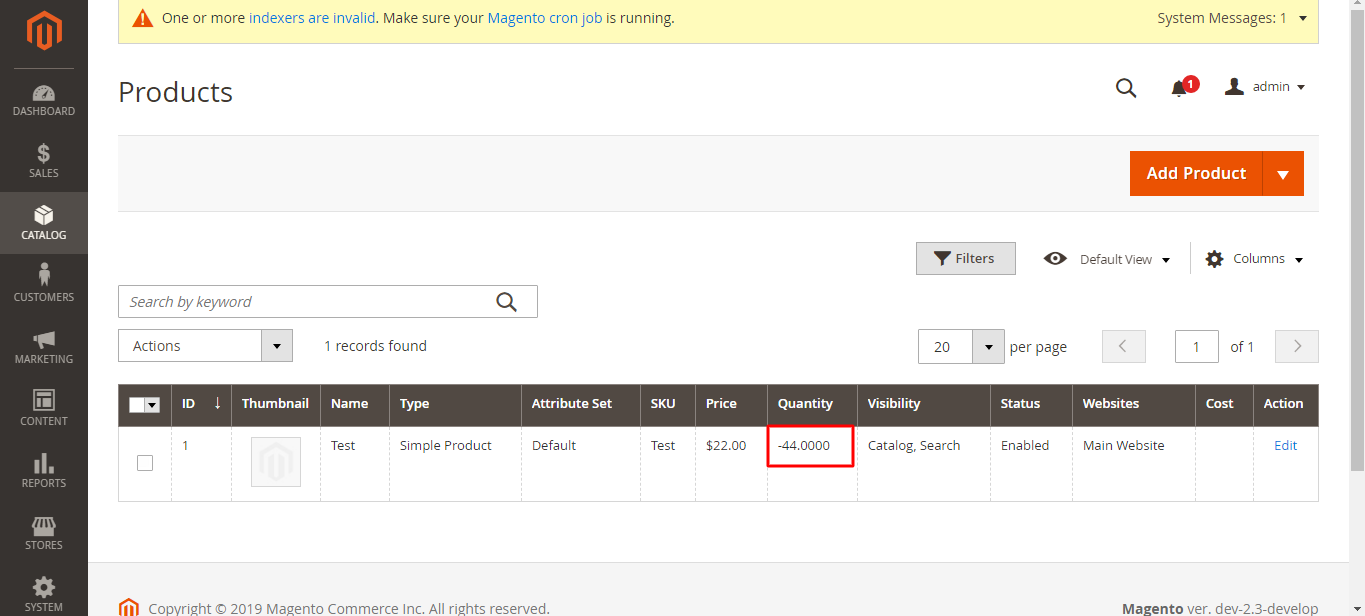1365x616 pixels.
Task: Click the global search magnifier icon
Action: pos(1126,88)
